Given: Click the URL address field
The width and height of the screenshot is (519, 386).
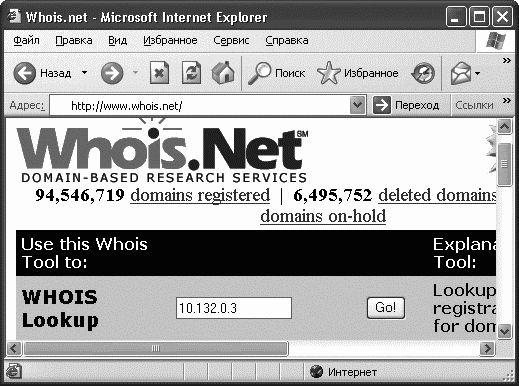Looking at the screenshot, I should (200, 105).
